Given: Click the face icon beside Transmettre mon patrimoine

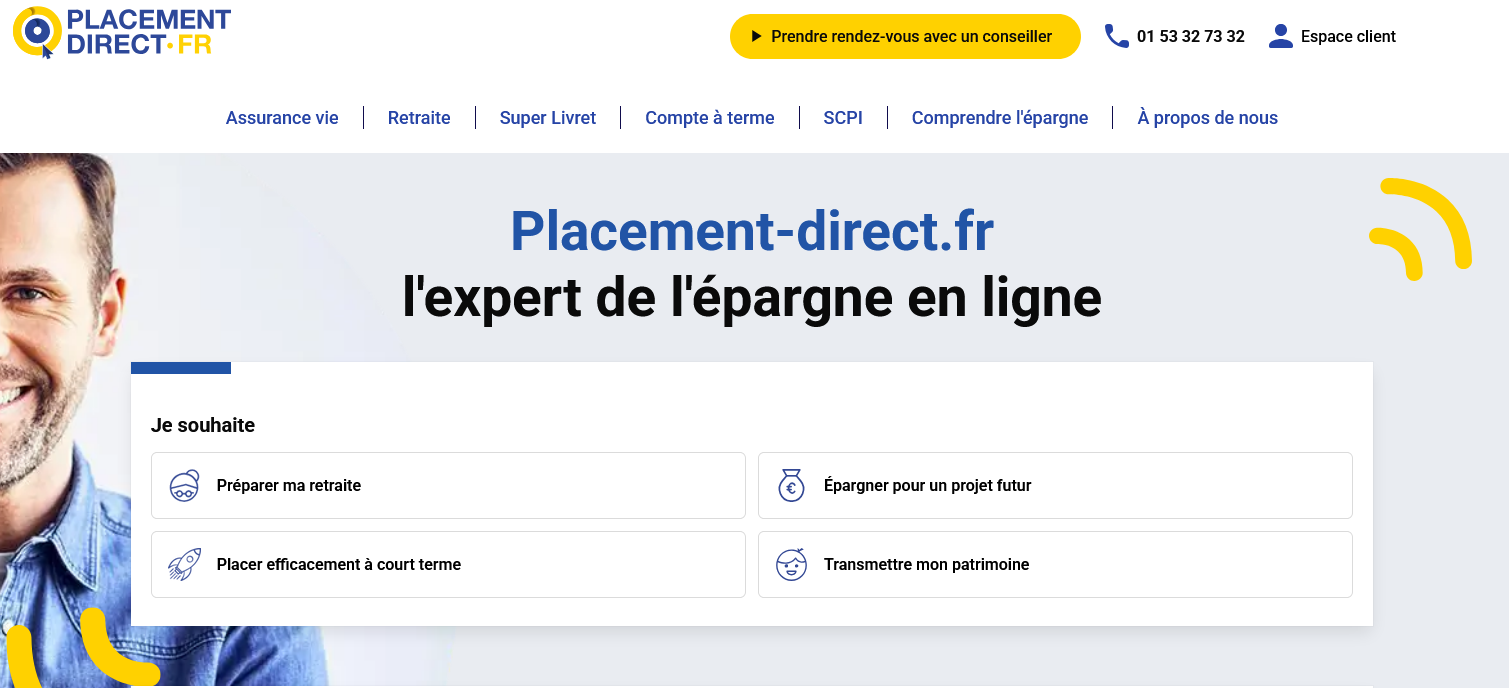Looking at the screenshot, I should [791, 564].
